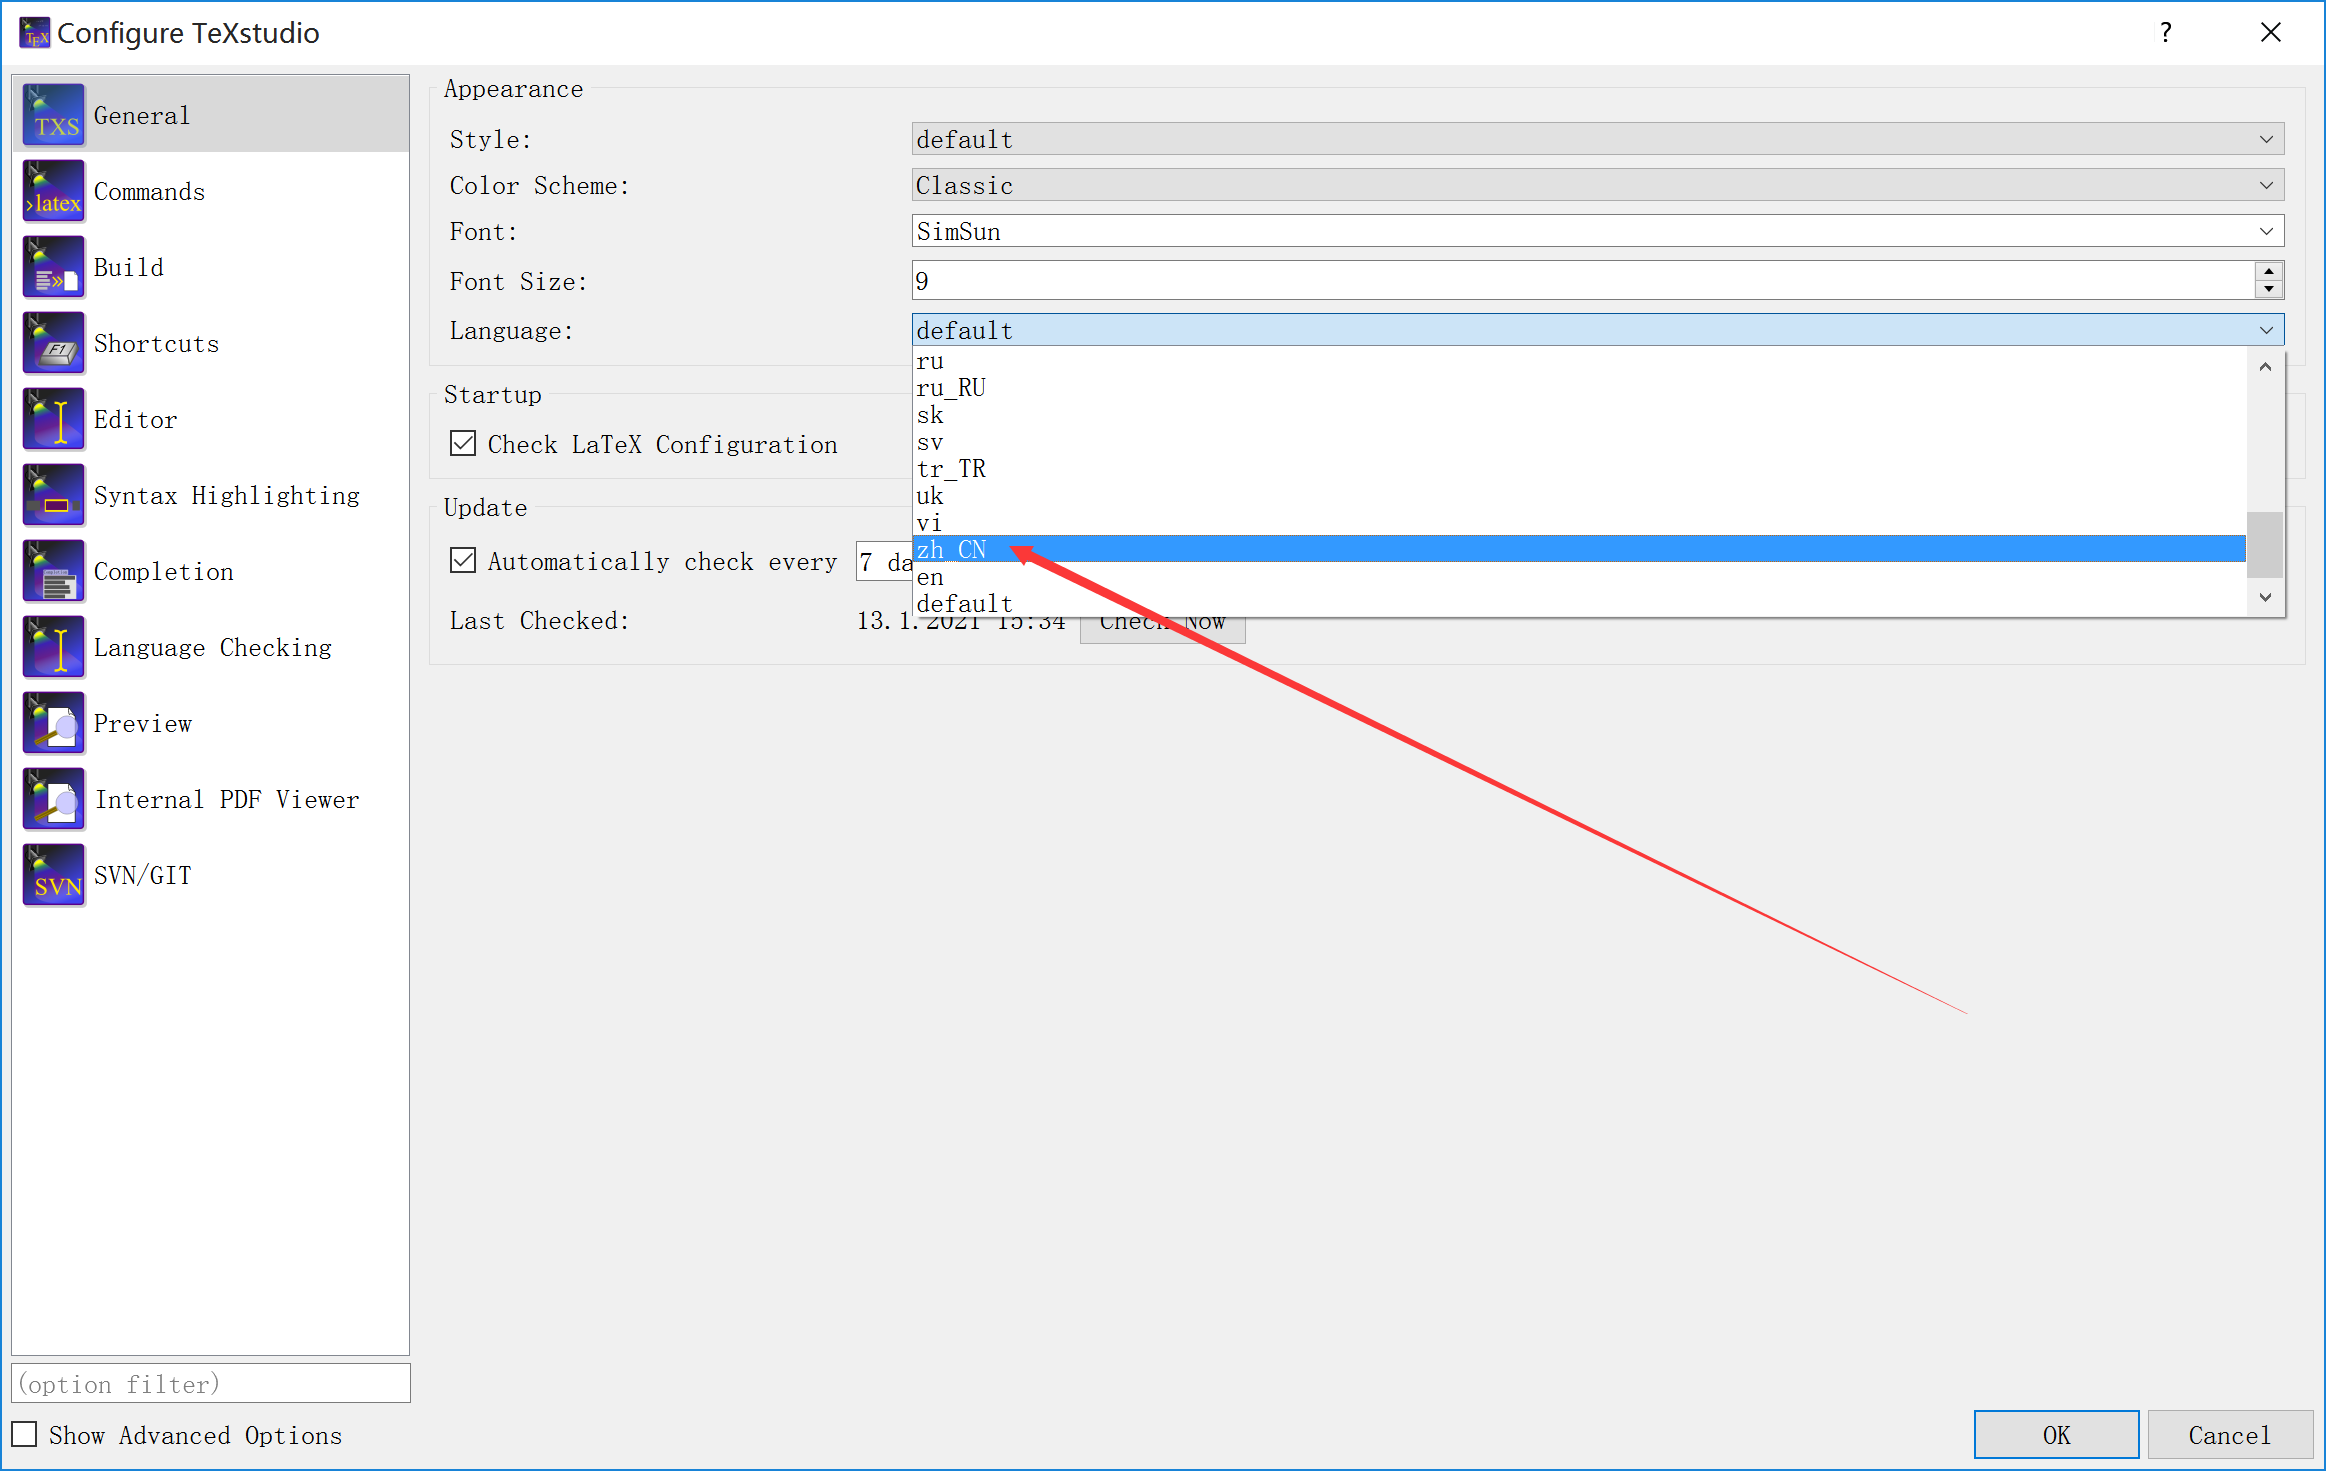Open Shortcuts keyboard icon page
Screen dimensions: 2326x1471
tap(54, 344)
